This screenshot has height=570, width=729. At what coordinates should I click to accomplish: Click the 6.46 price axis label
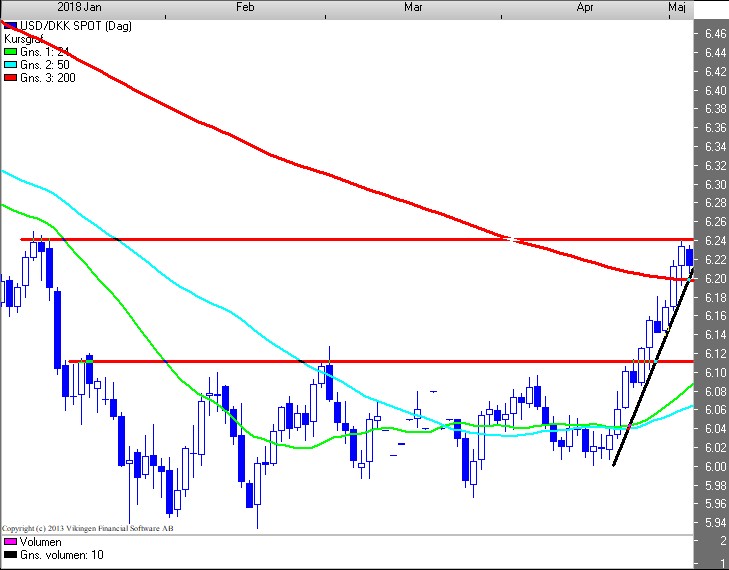pyautogui.click(x=714, y=34)
